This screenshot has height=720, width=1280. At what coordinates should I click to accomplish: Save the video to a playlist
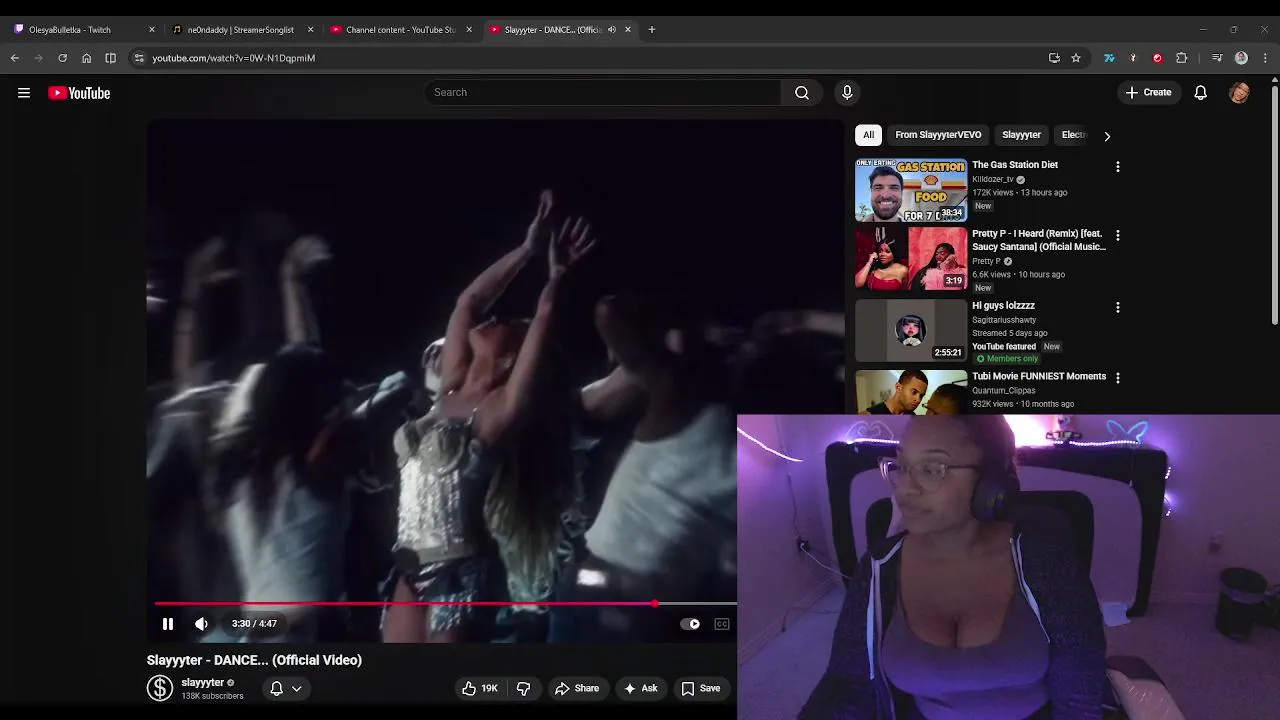700,688
